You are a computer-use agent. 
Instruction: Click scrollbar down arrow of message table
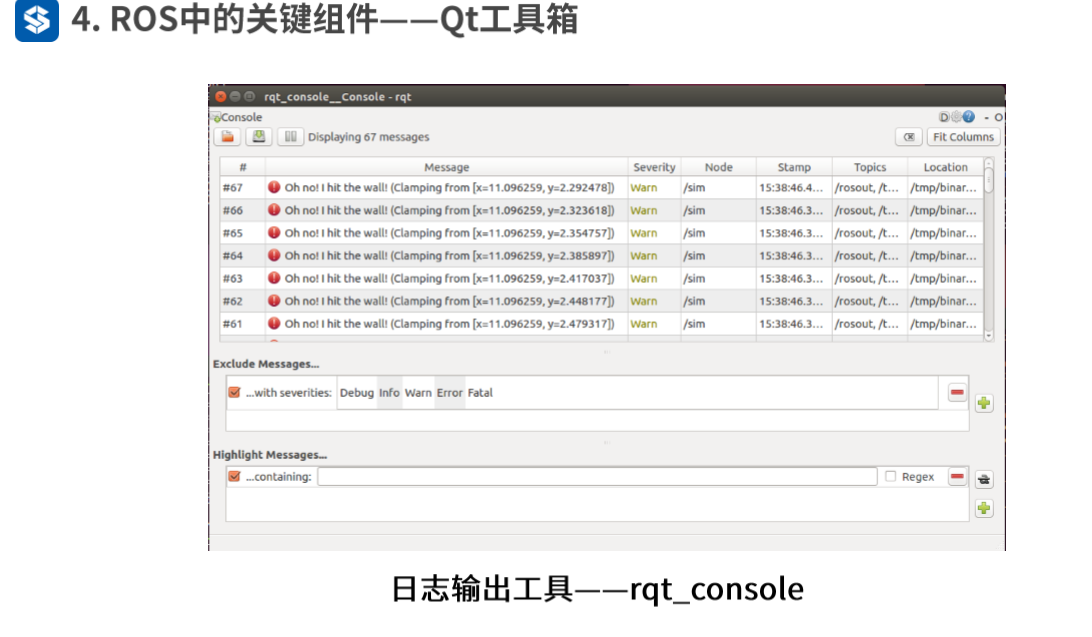tap(988, 336)
